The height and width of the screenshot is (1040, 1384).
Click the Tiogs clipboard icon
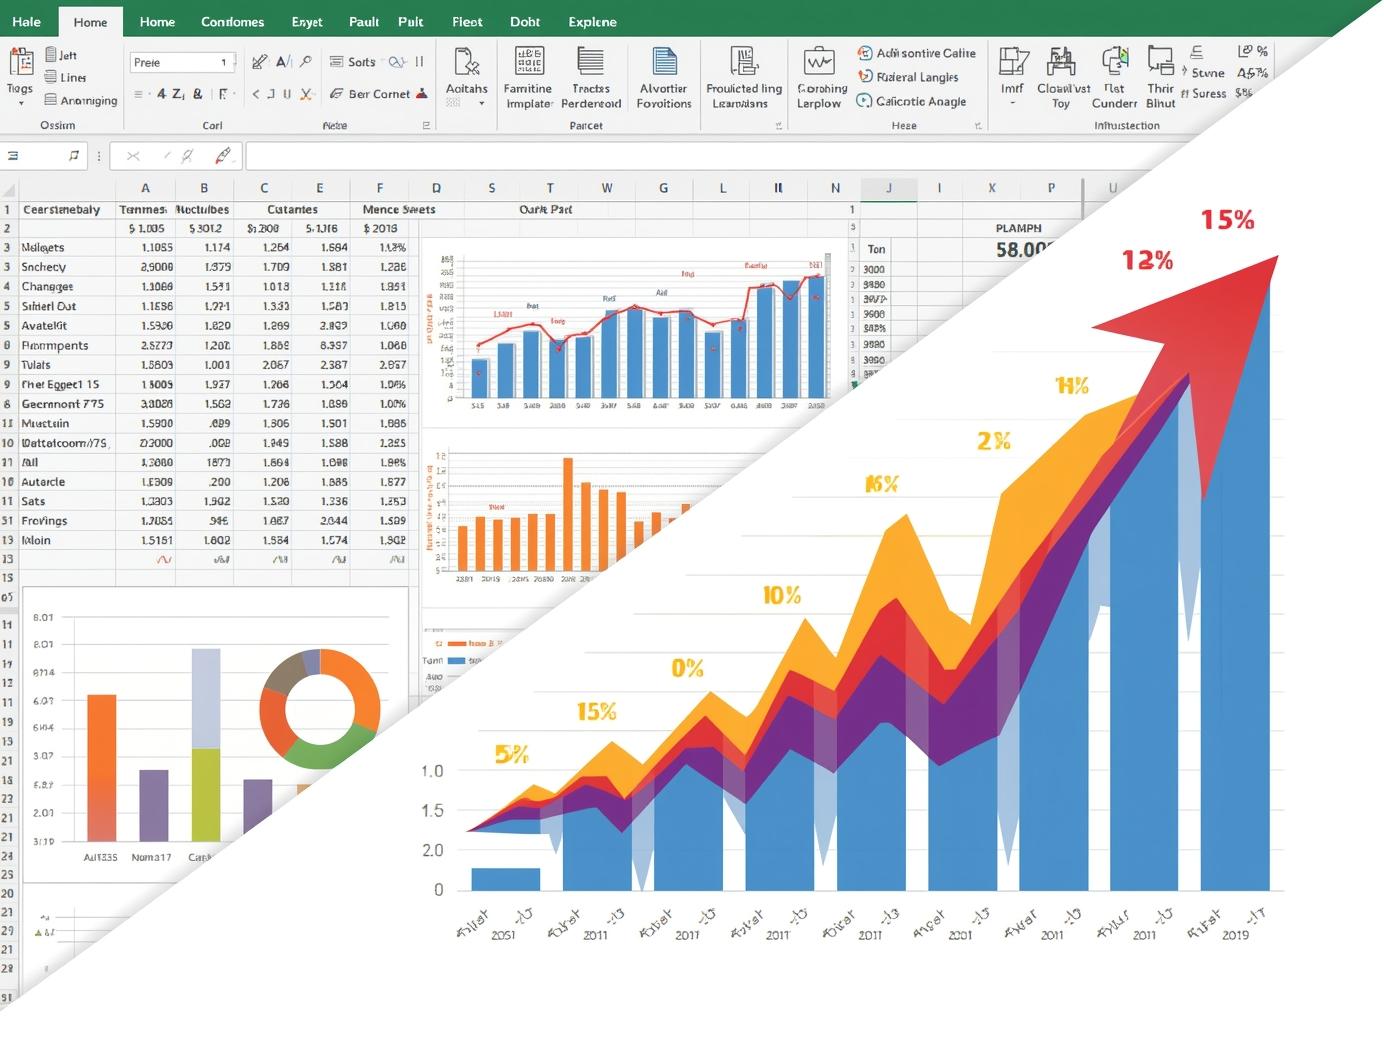(x=20, y=63)
